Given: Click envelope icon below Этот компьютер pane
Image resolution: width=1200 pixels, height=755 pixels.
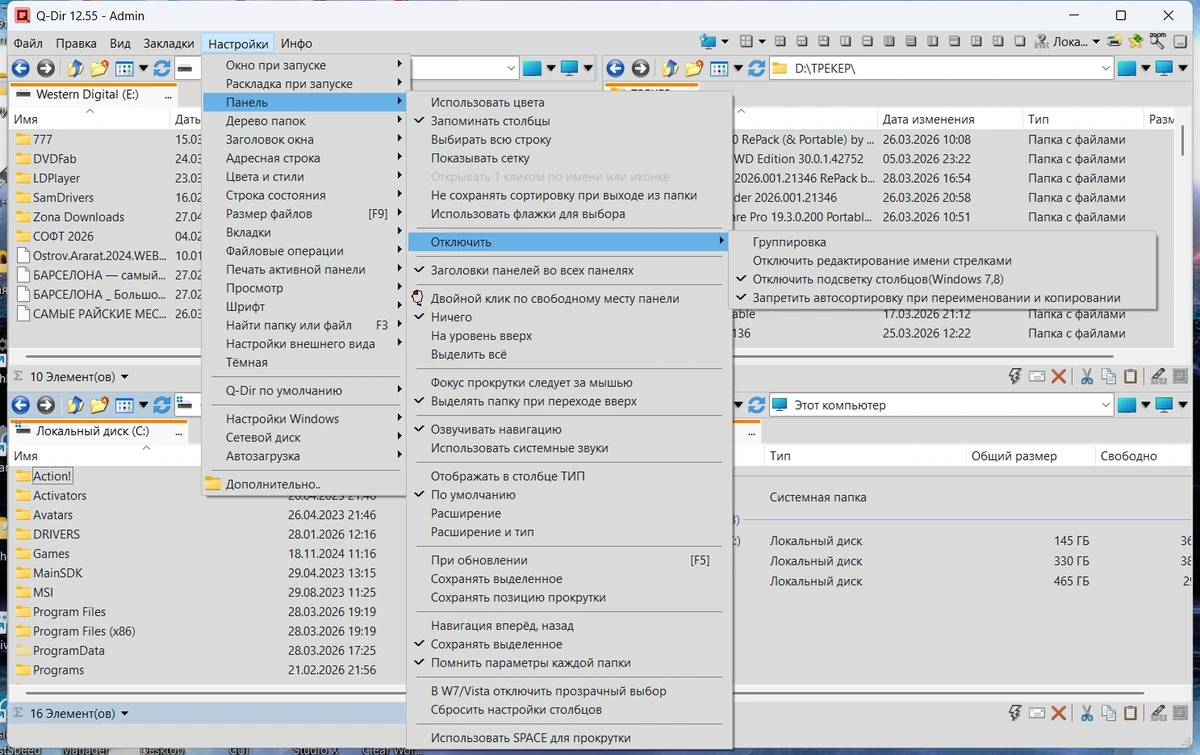Looking at the screenshot, I should (1036, 713).
